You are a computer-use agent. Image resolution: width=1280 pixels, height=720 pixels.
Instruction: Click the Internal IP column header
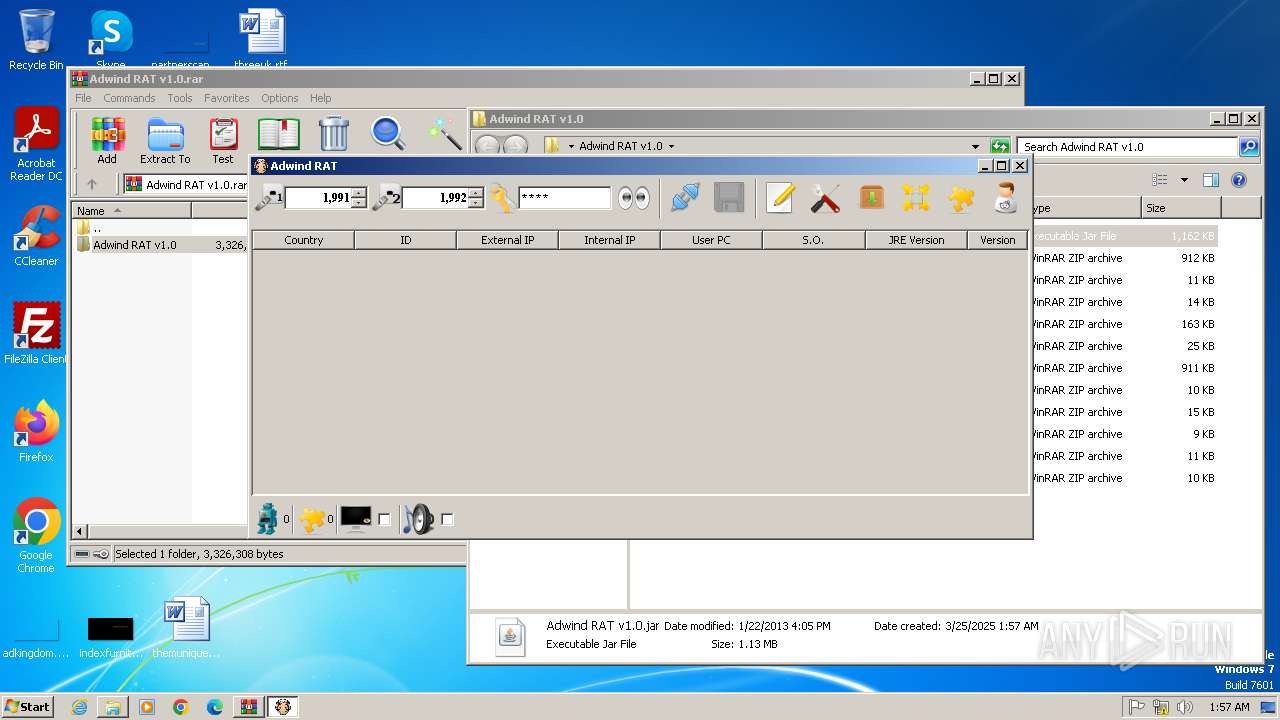coord(609,240)
